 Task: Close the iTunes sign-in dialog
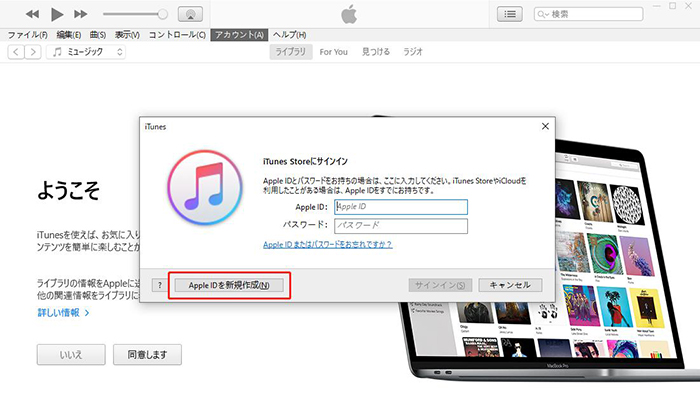pyautogui.click(x=545, y=126)
